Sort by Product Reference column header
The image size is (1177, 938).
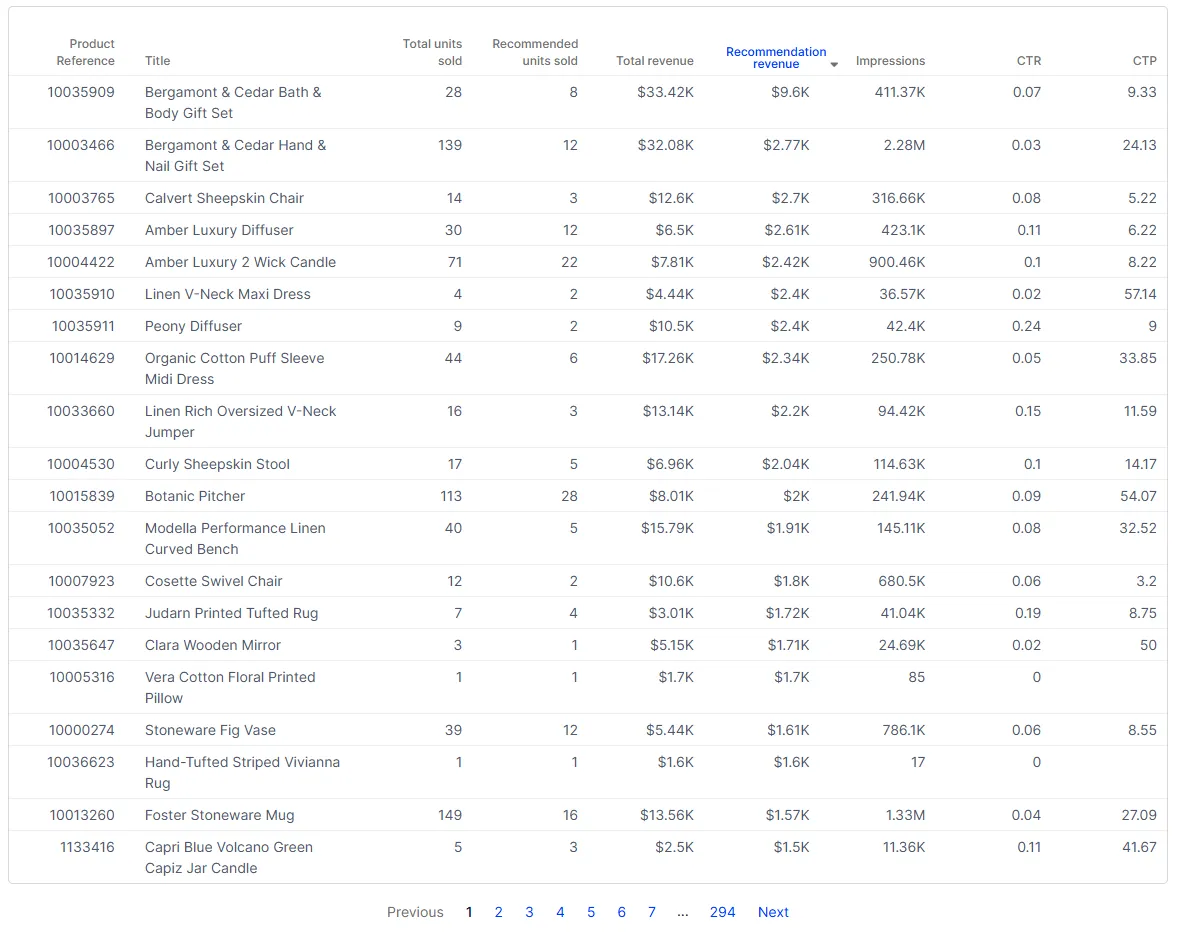86,53
